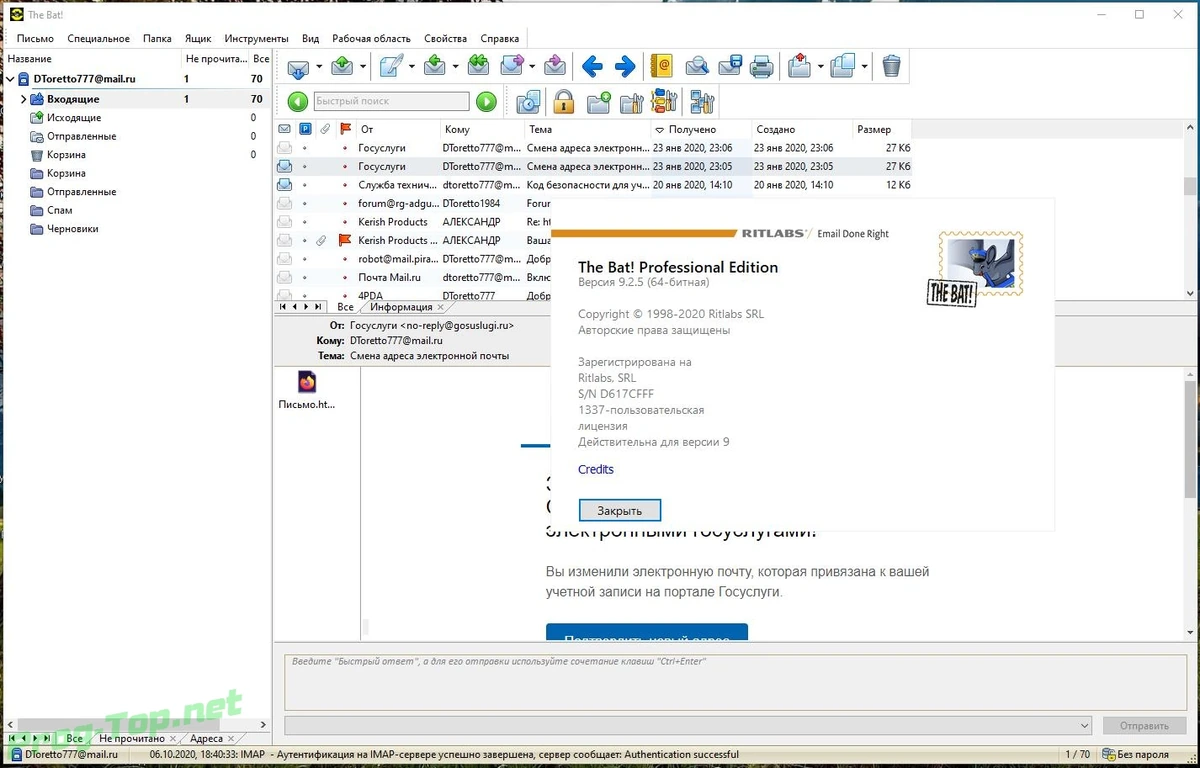Select the Спам folder

coord(59,210)
